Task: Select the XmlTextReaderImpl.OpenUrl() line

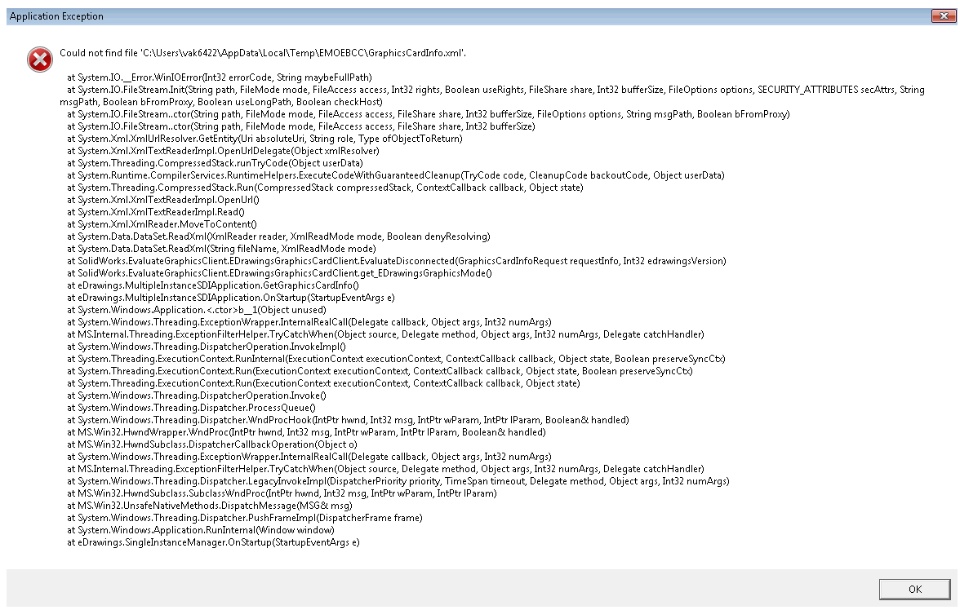Action: pos(163,200)
